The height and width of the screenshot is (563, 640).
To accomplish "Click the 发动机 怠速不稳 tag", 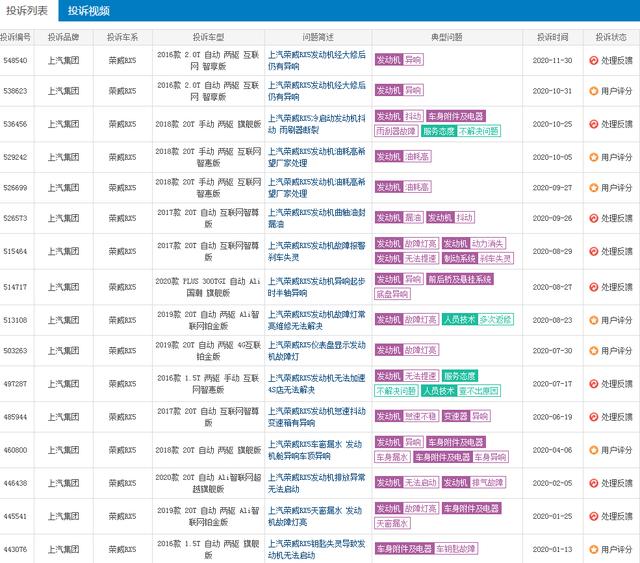I will tap(407, 416).
